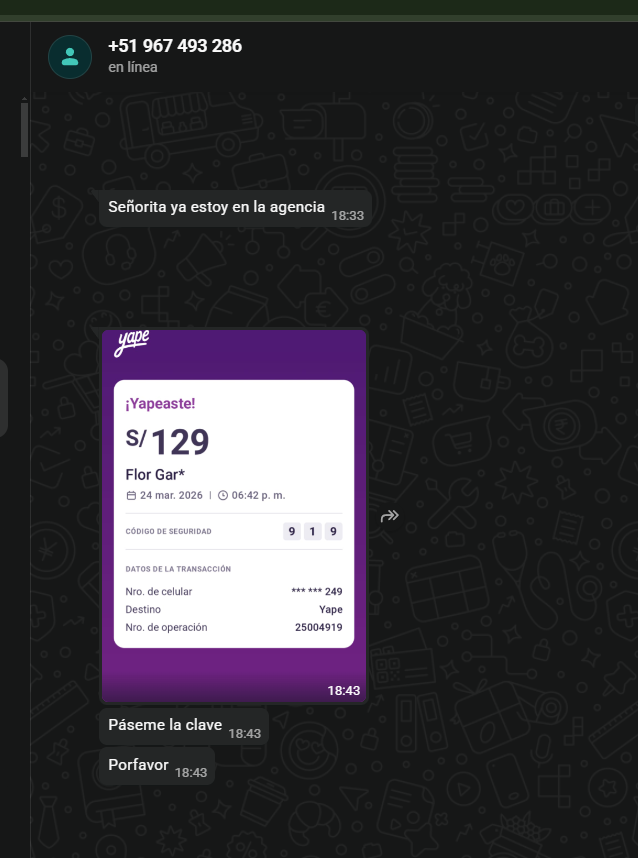Select the "Porfavor" message bubble
The image size is (638, 858).
pos(138,765)
